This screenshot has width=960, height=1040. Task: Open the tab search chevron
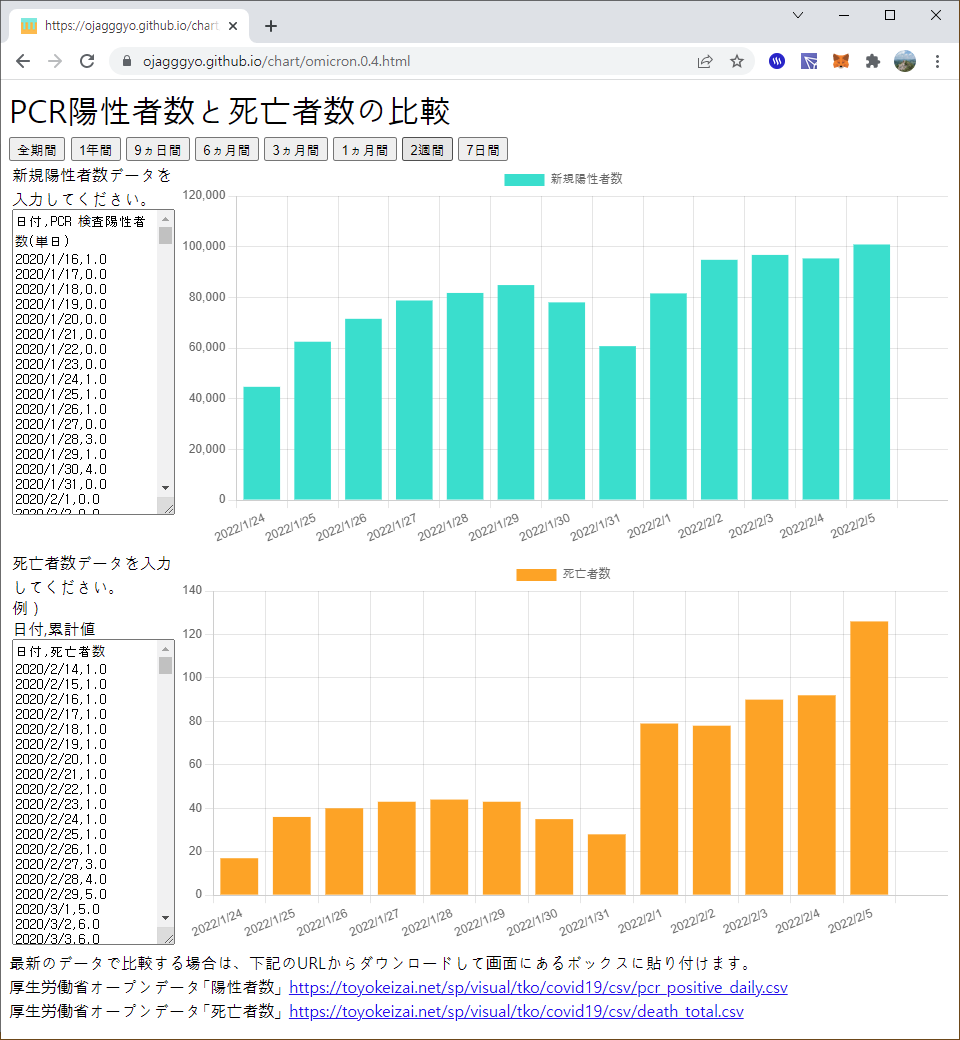[x=798, y=15]
